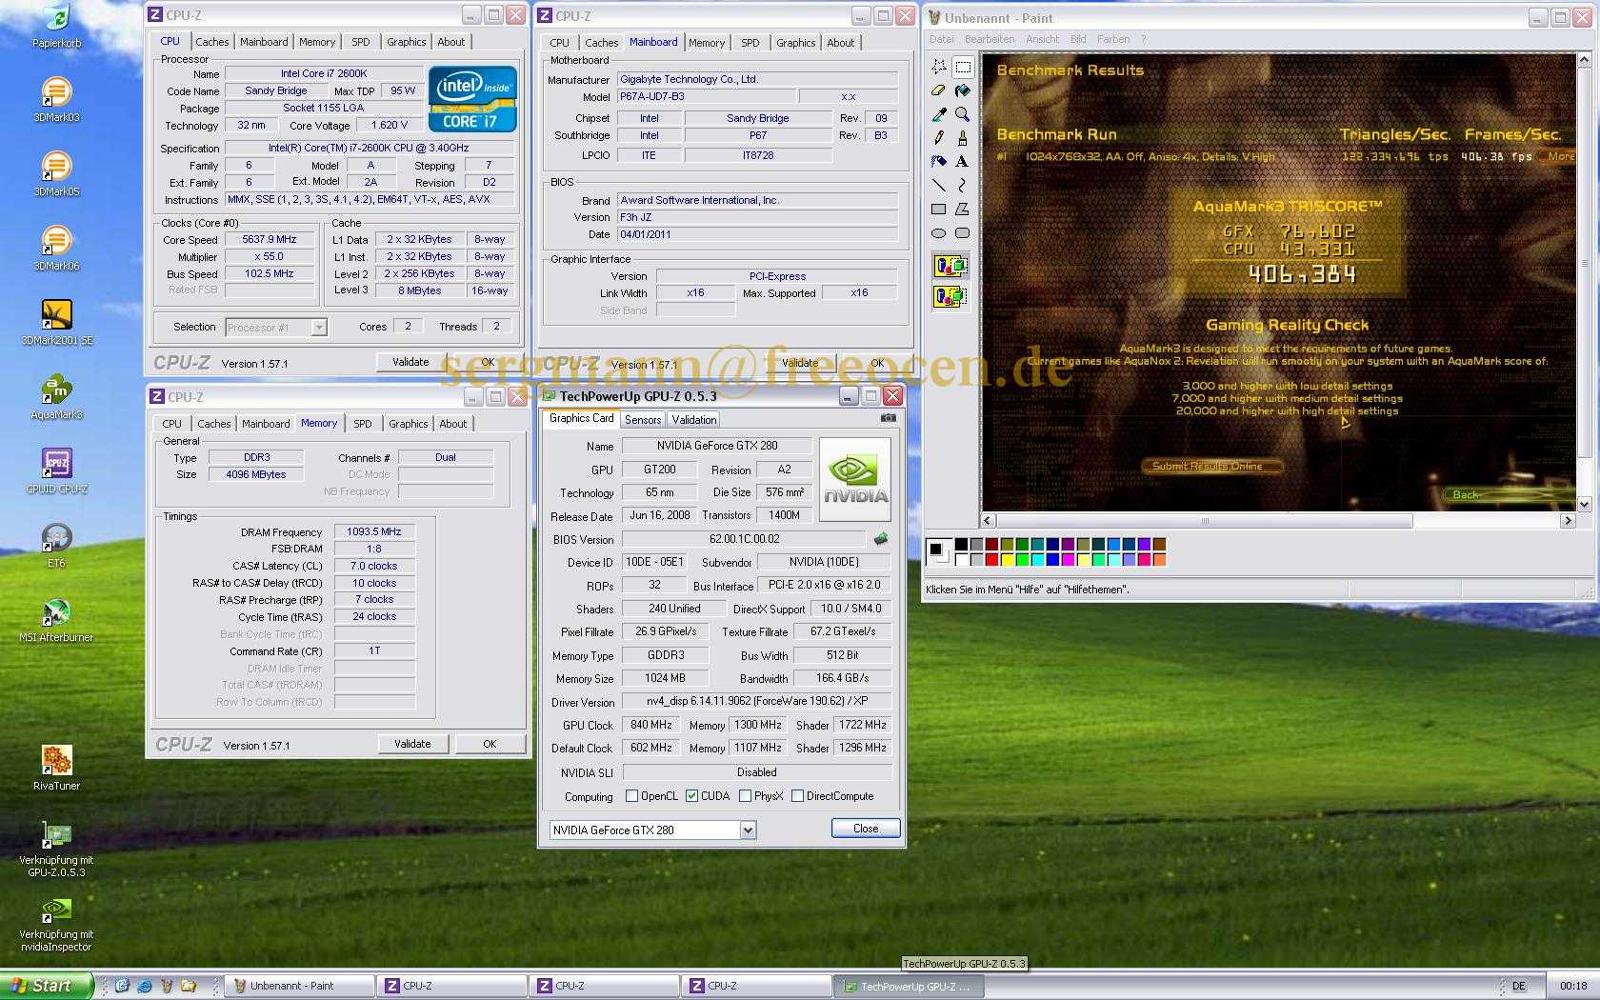Switch to TechPowerUp GPU-Z taskbar button
Image resolution: width=1600 pixels, height=1000 pixels.
click(909, 986)
